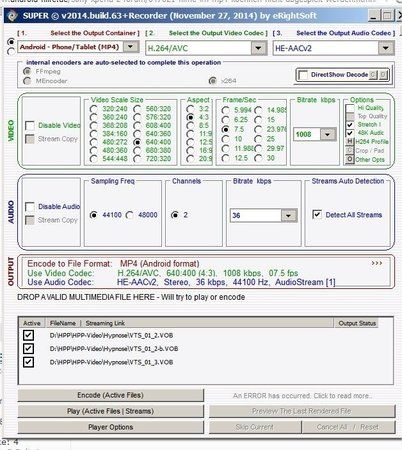The image size is (402, 450).
Task: Click the C button beside DirectShow Decode
Action: 373,75
